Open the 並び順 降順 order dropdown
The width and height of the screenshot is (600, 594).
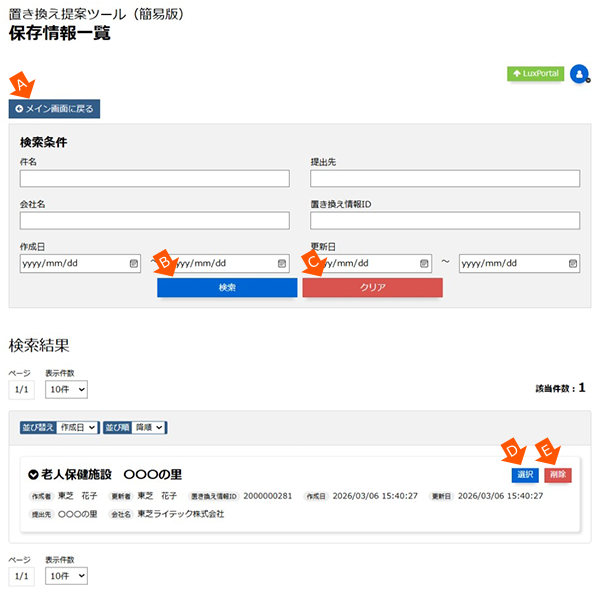click(150, 427)
